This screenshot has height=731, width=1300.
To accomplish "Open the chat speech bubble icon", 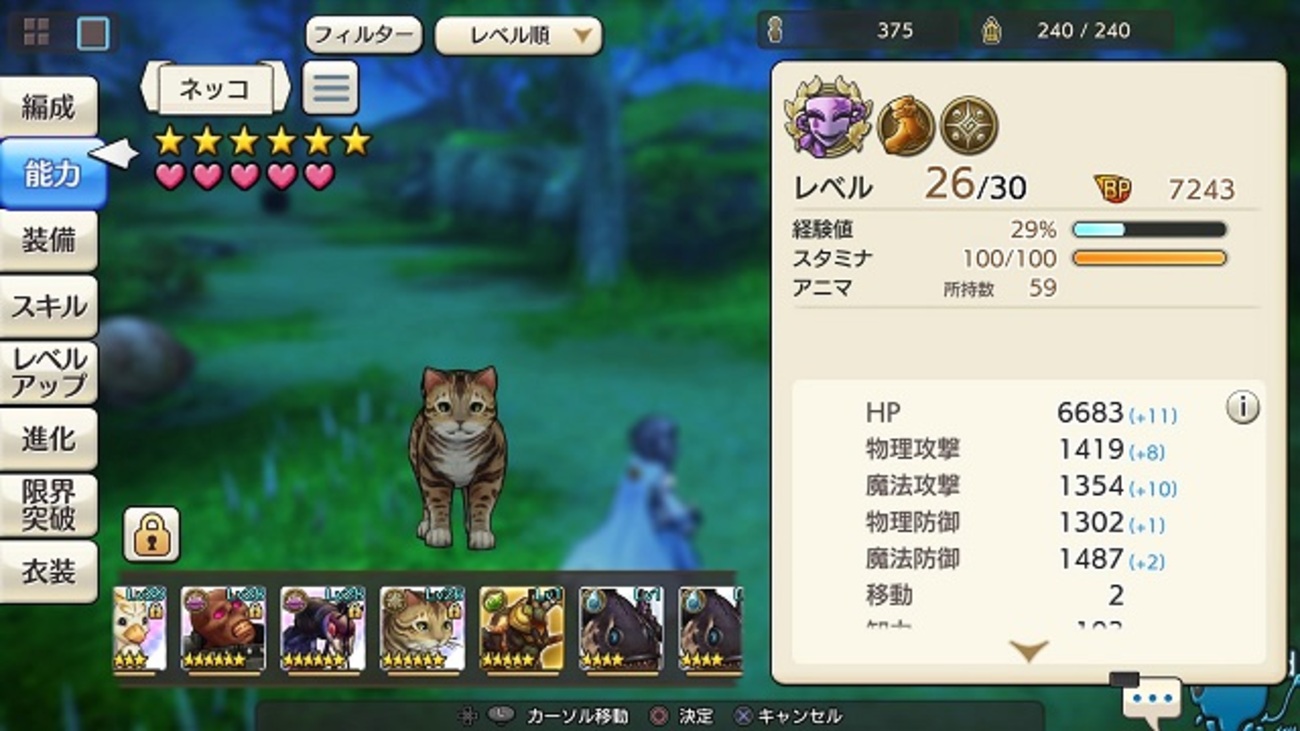I will 1151,698.
